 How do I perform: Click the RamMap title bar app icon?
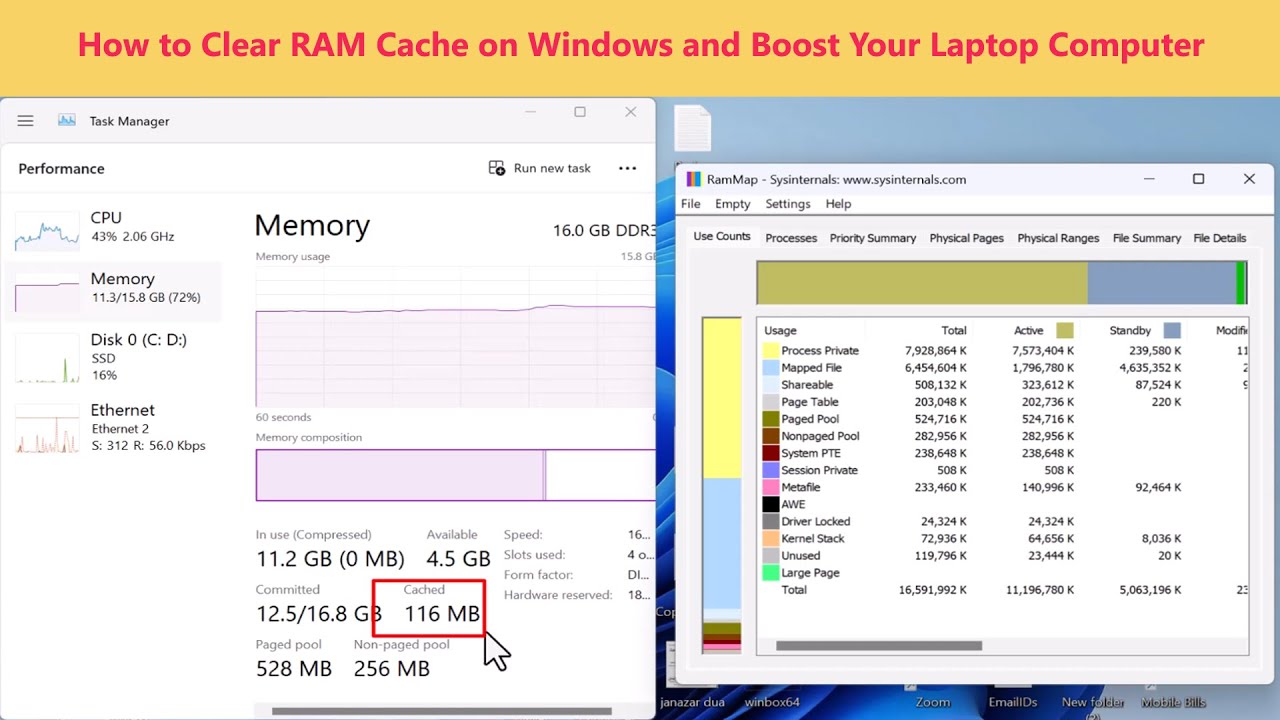[x=693, y=180]
